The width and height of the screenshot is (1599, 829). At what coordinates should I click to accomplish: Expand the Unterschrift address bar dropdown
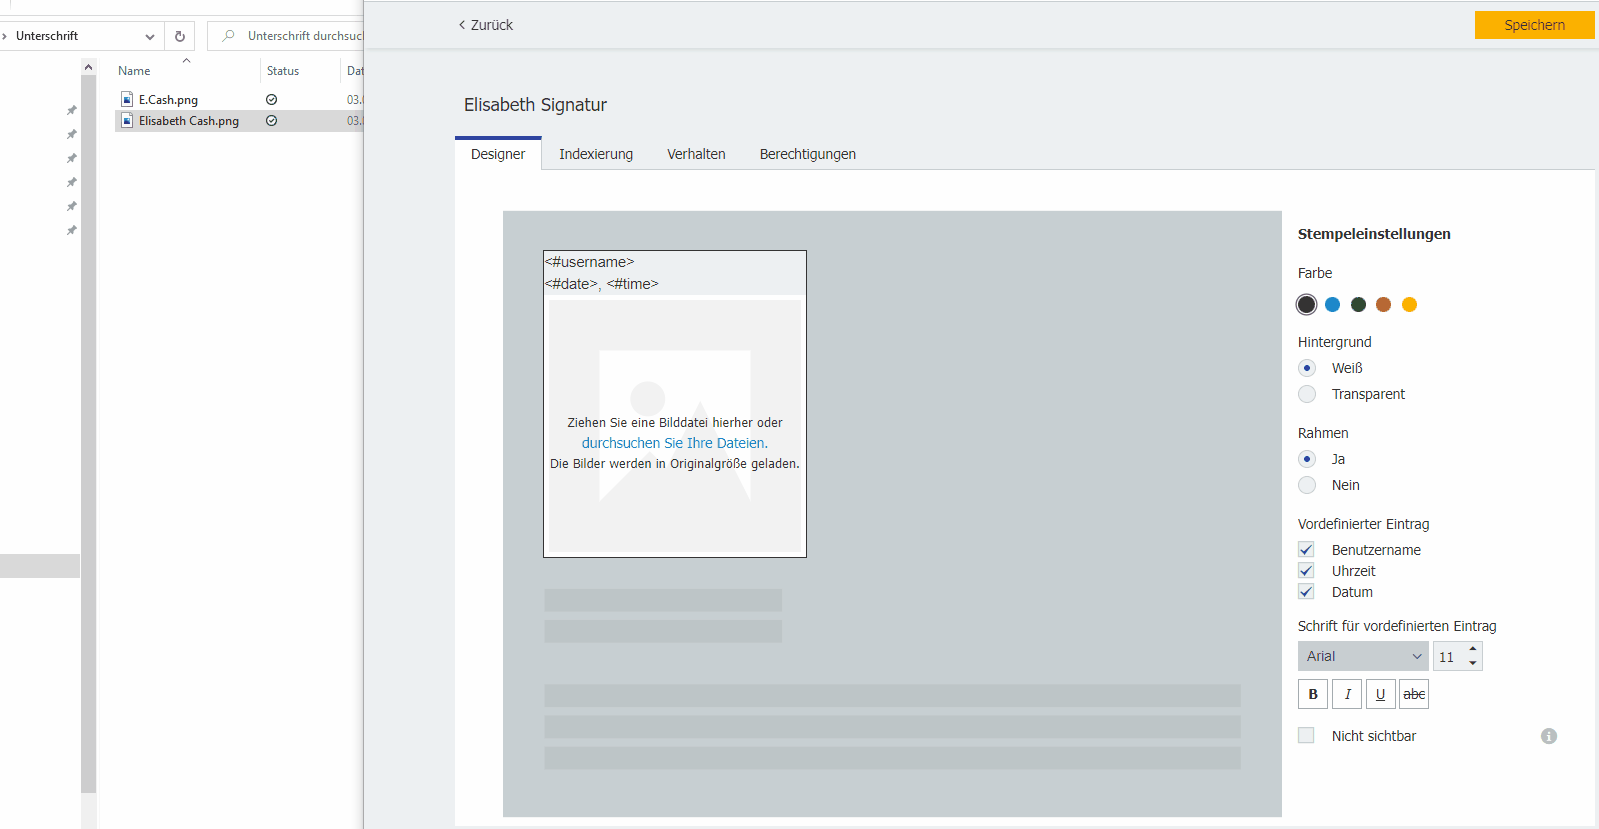pyautogui.click(x=150, y=36)
